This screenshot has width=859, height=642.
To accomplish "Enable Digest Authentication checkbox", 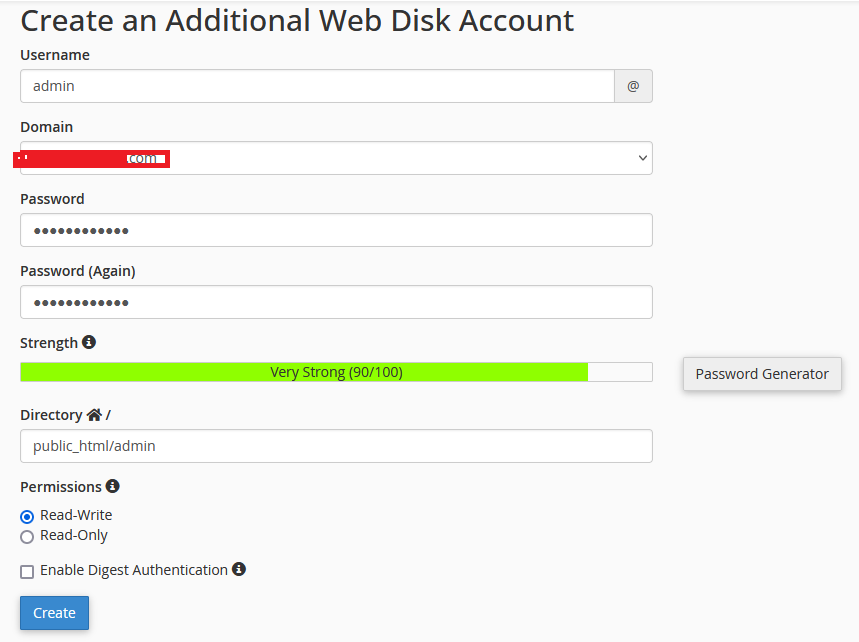I will pyautogui.click(x=27, y=571).
